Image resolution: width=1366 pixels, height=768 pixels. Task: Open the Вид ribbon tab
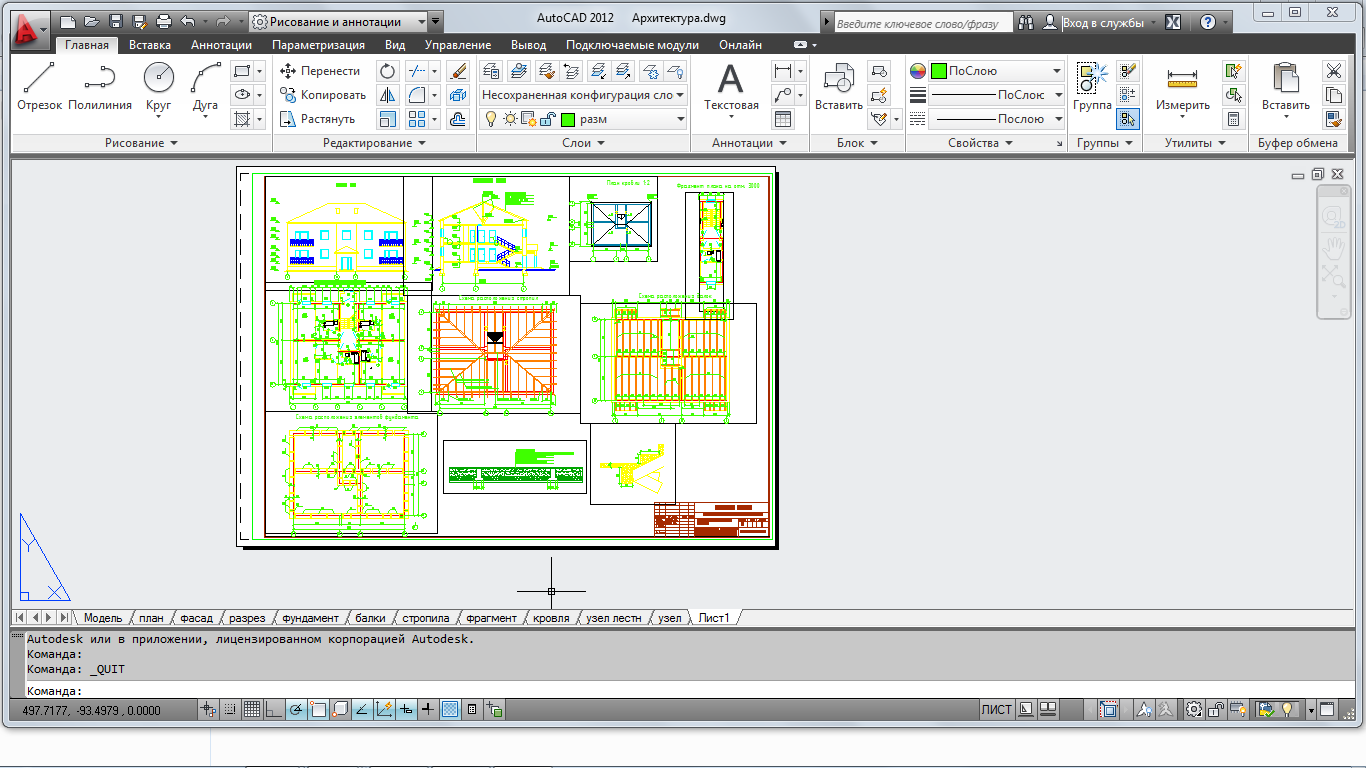pyautogui.click(x=395, y=45)
